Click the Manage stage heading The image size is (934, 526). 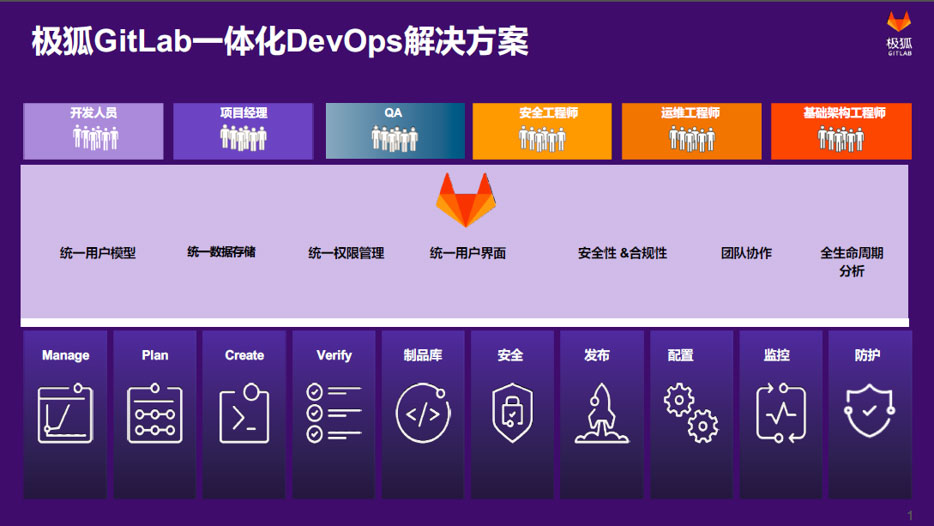[x=66, y=356]
